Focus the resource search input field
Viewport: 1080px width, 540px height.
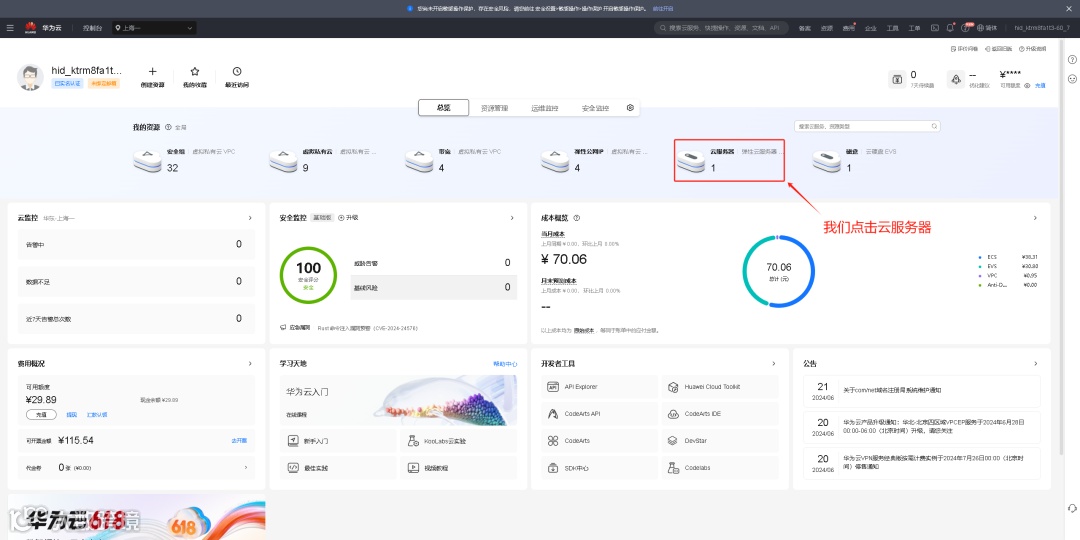click(867, 127)
